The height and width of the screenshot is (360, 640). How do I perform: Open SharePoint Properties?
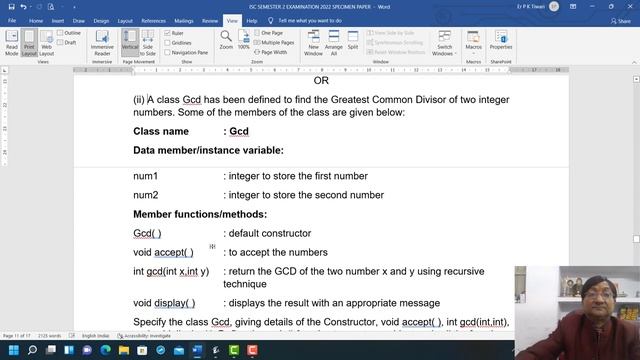click(x=501, y=40)
